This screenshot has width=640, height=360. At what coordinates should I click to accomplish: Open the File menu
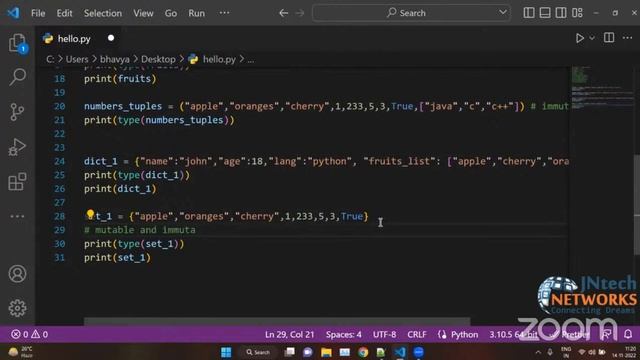pos(38,13)
